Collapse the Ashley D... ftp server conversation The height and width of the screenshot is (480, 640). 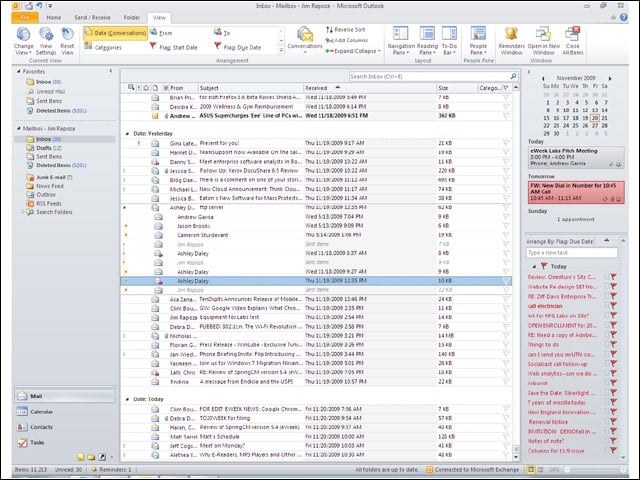pyautogui.click(x=124, y=207)
